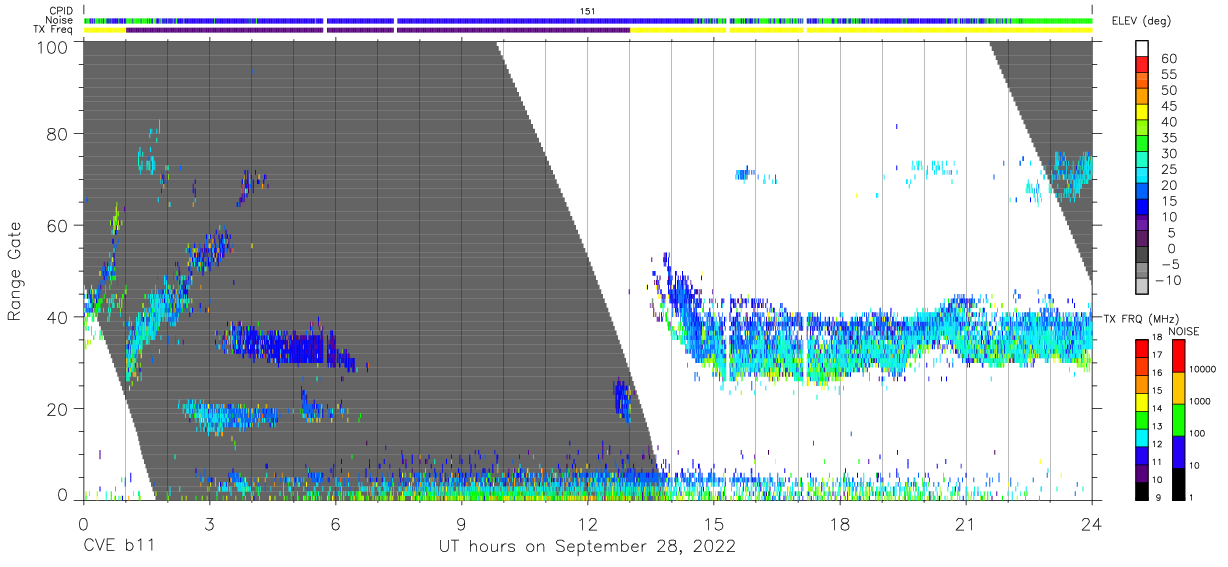1228x567 pixels.
Task: Click the blue-green Noise indicator strip
Action: coord(588,20)
